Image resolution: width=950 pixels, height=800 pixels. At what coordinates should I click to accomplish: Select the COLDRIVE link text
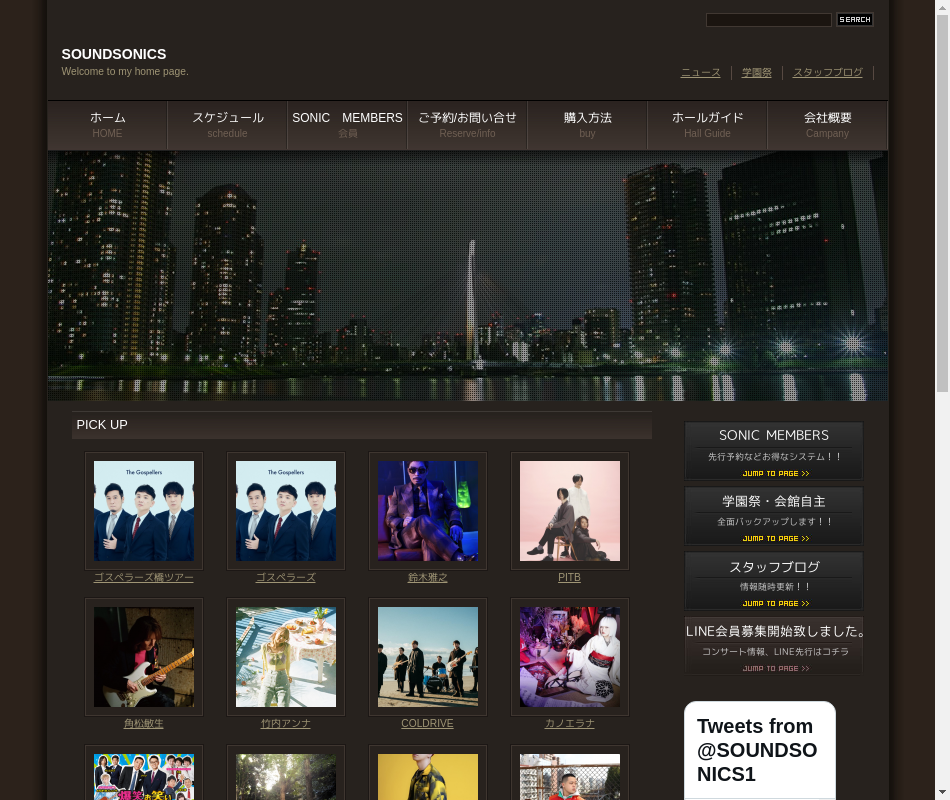pyautogui.click(x=427, y=723)
